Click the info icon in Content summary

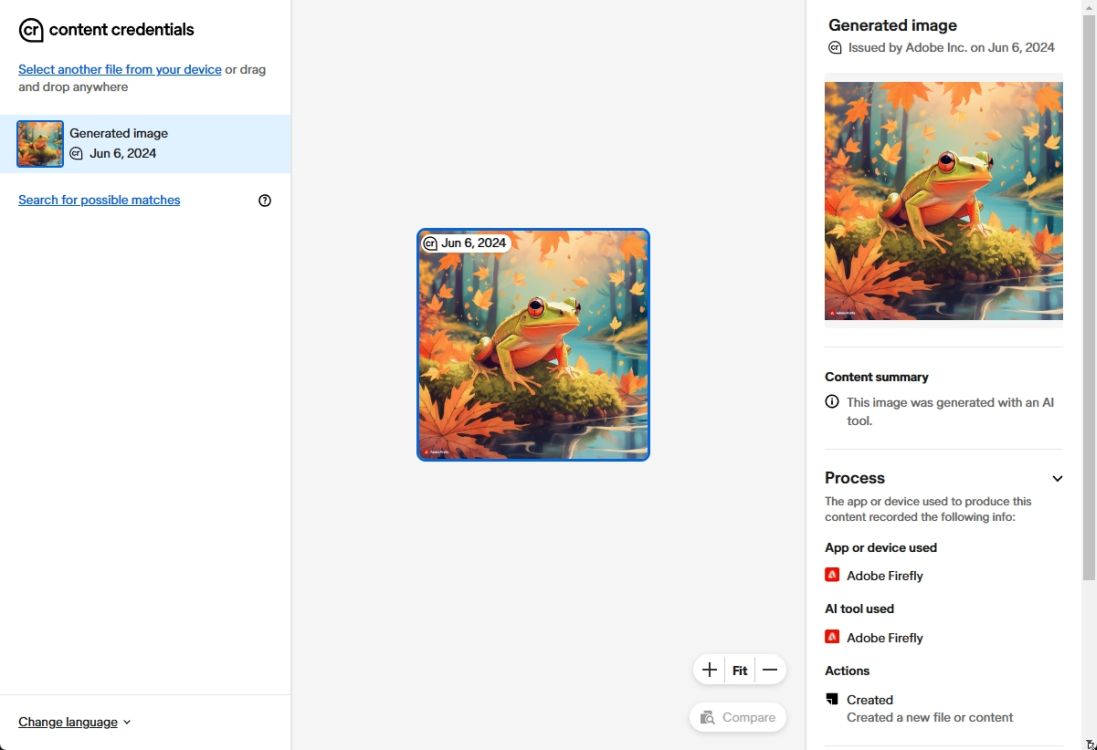click(831, 401)
